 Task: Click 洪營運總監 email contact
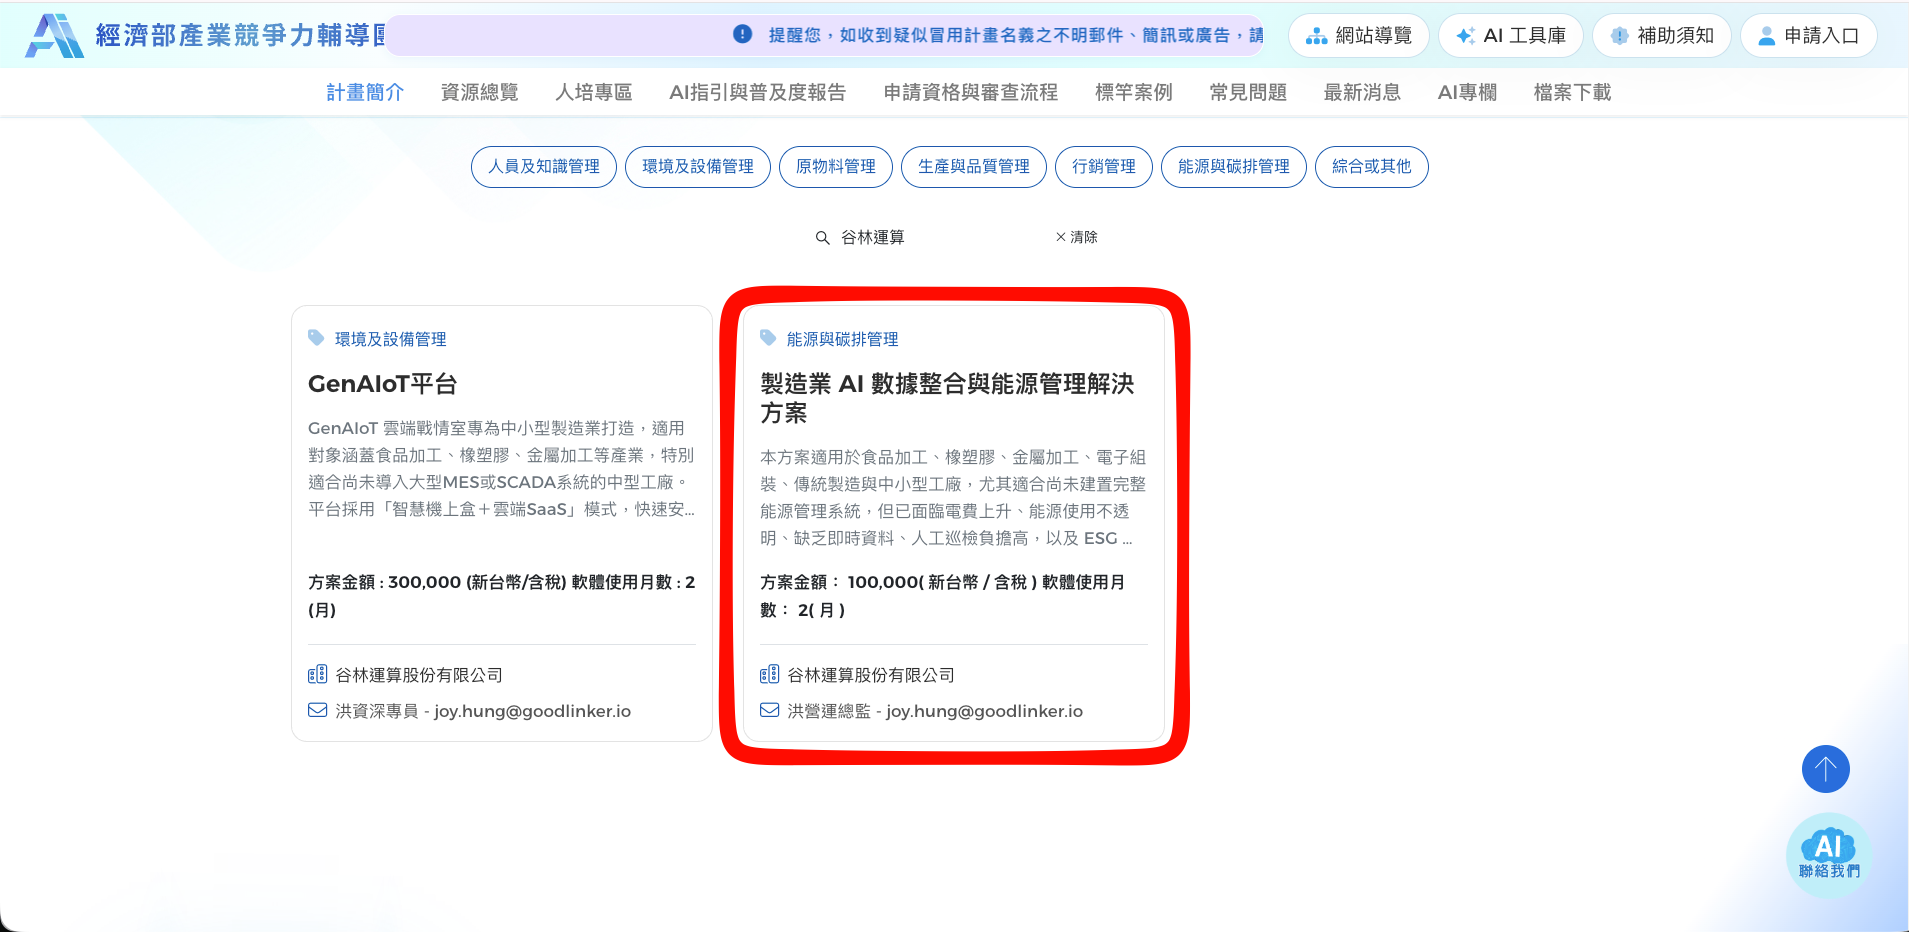pyautogui.click(x=935, y=711)
